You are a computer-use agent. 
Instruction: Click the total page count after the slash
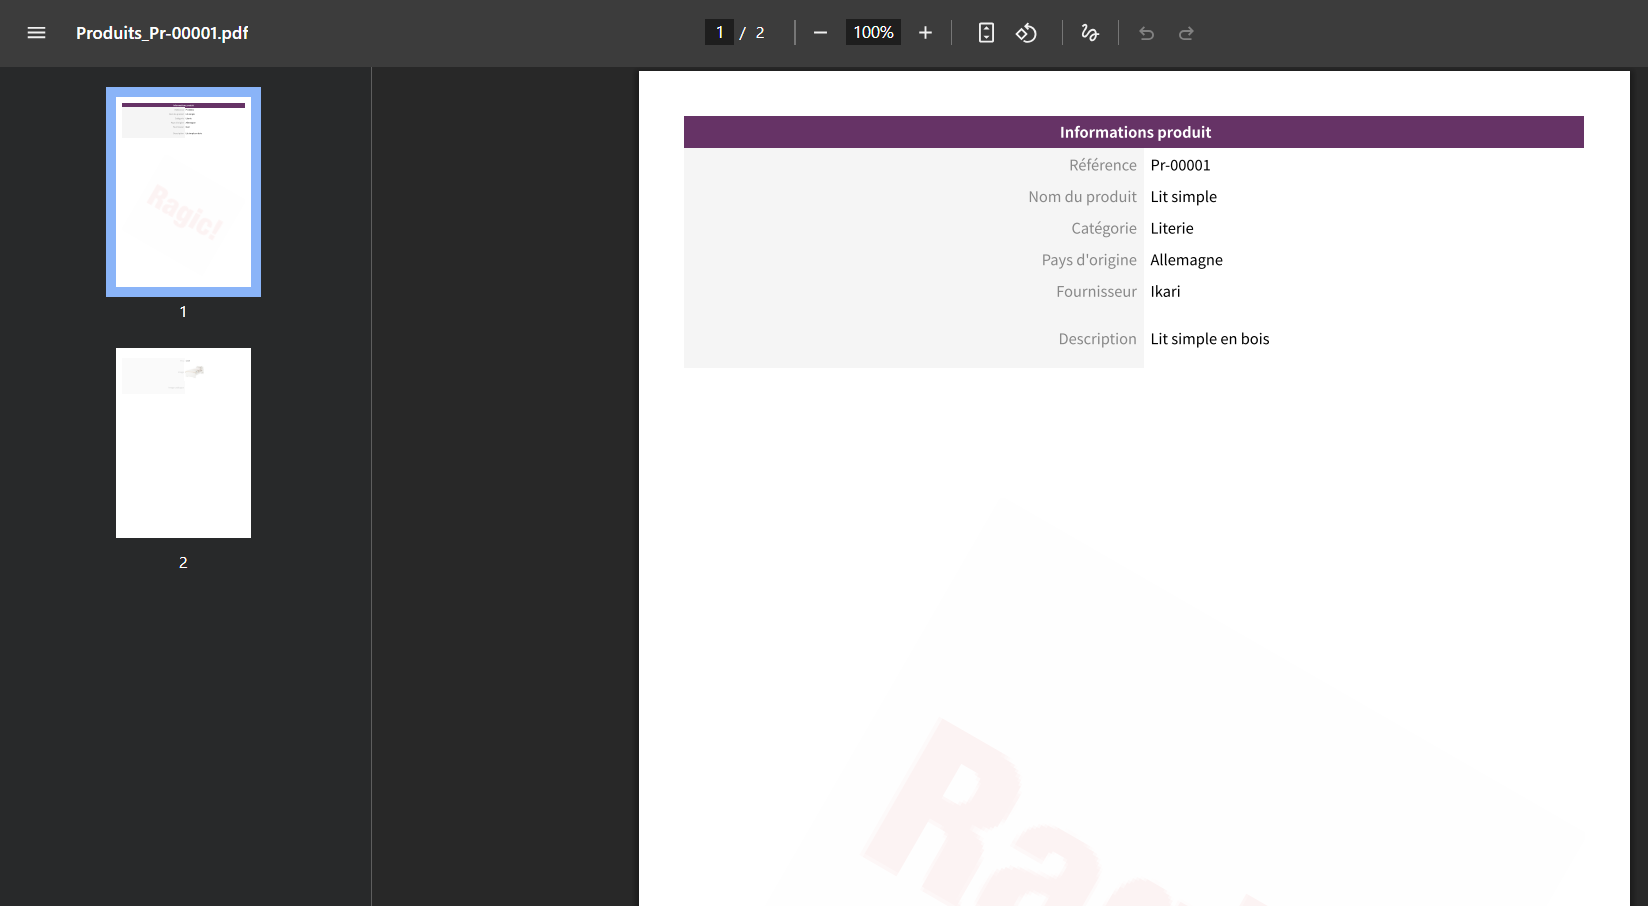point(760,33)
